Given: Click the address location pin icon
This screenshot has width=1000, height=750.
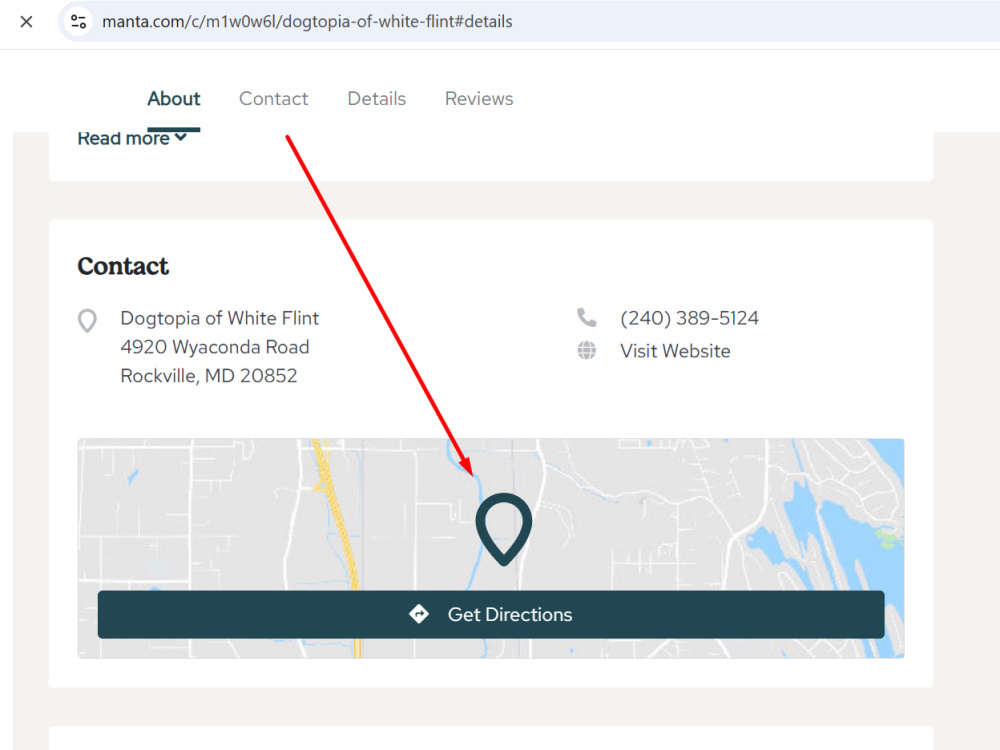Looking at the screenshot, I should 87,321.
